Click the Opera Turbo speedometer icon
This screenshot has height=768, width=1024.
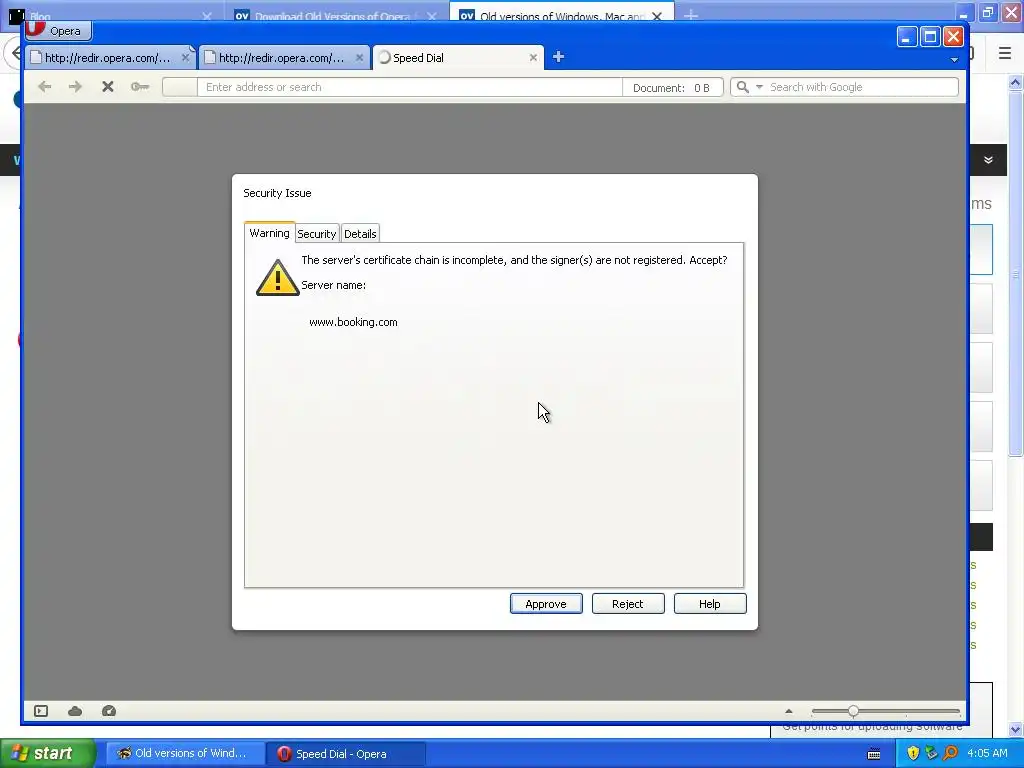109,711
